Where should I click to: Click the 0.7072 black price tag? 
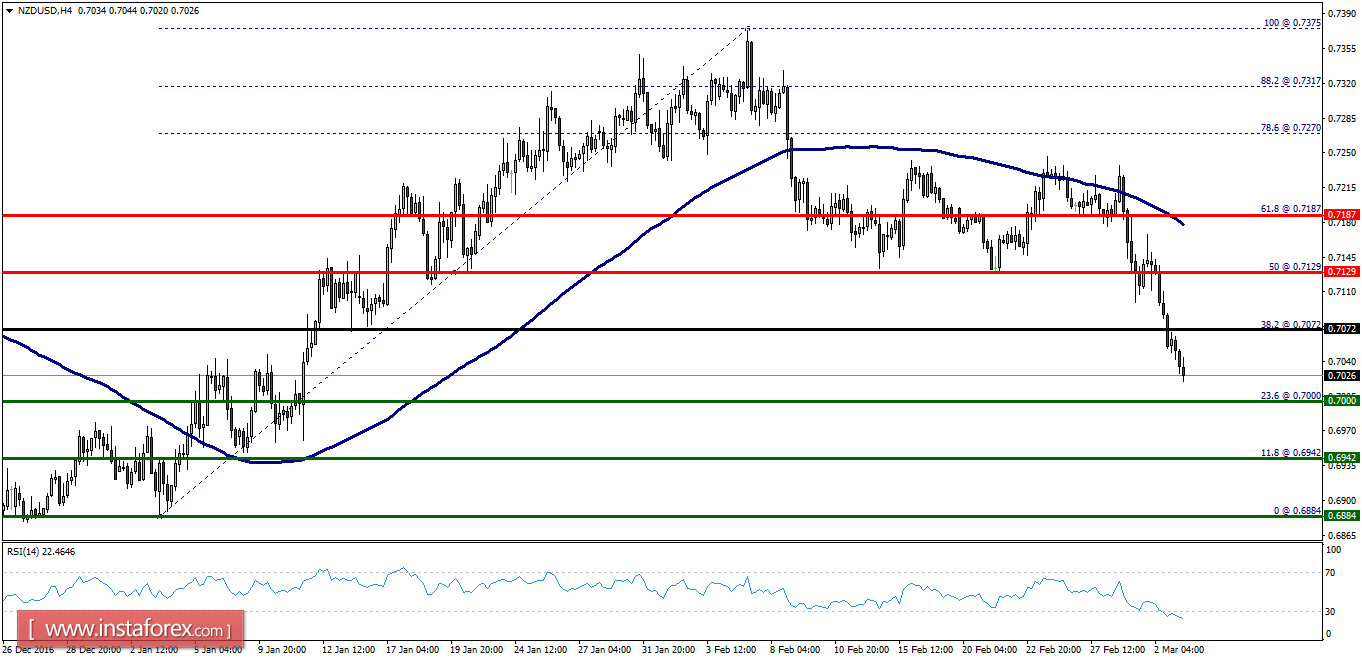[1340, 328]
